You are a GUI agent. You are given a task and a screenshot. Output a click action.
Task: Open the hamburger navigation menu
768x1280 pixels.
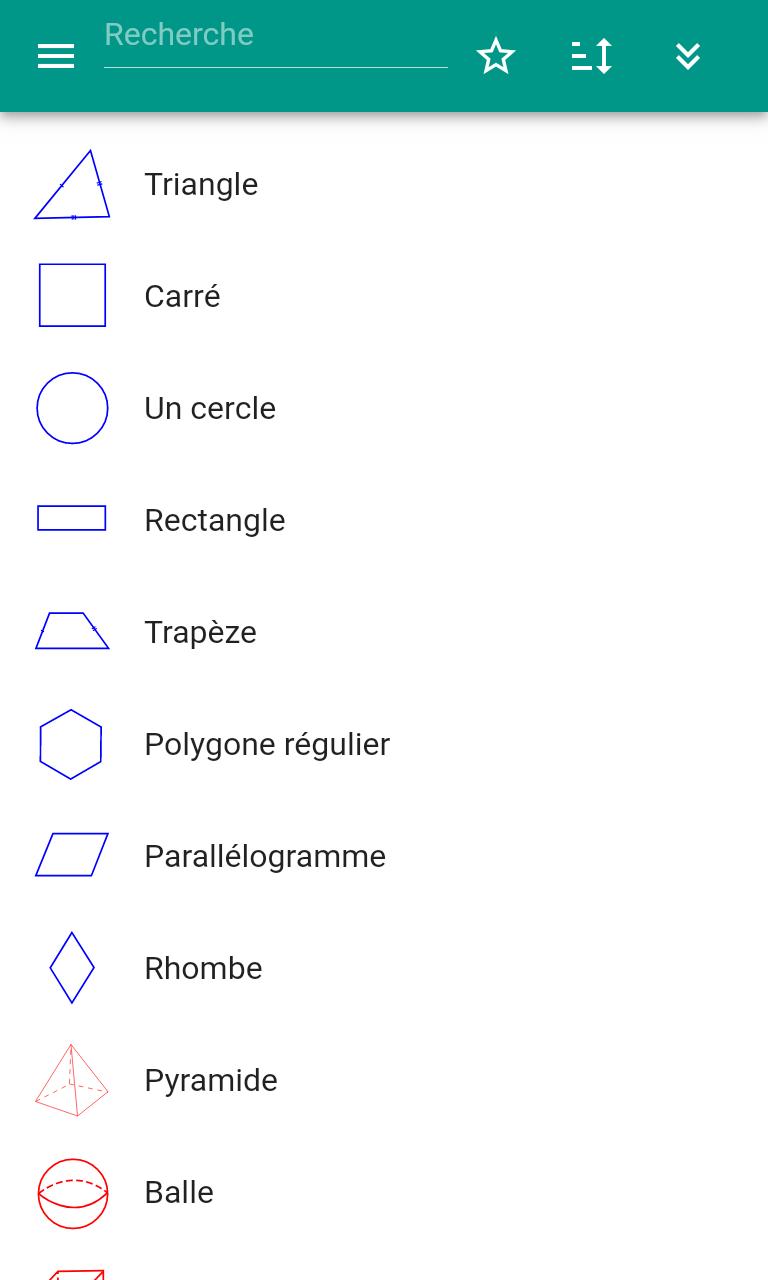pyautogui.click(x=56, y=56)
